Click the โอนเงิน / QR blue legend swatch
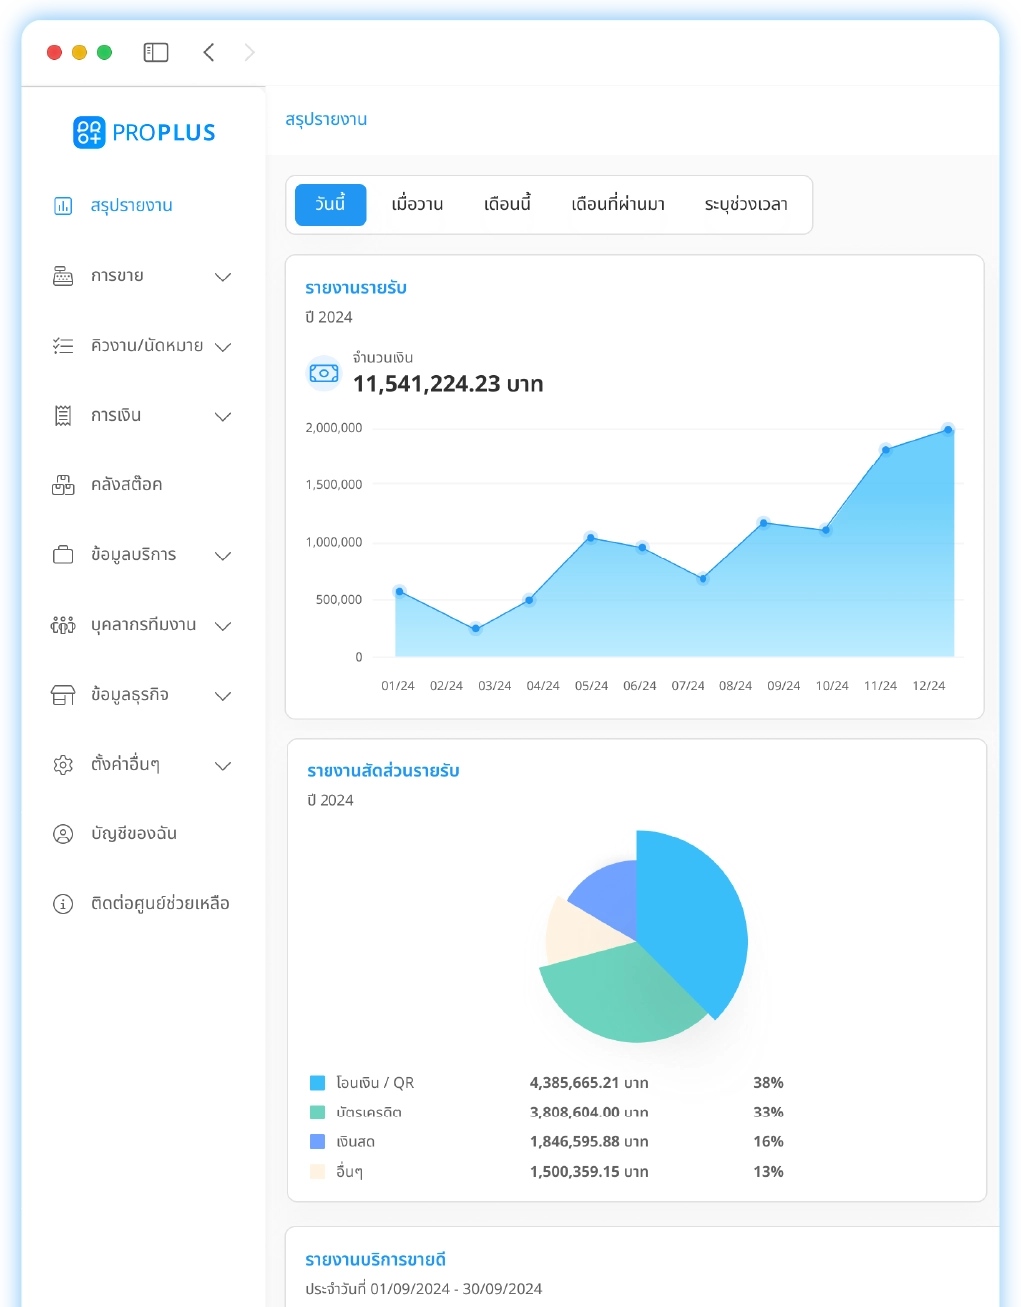 pos(318,1083)
